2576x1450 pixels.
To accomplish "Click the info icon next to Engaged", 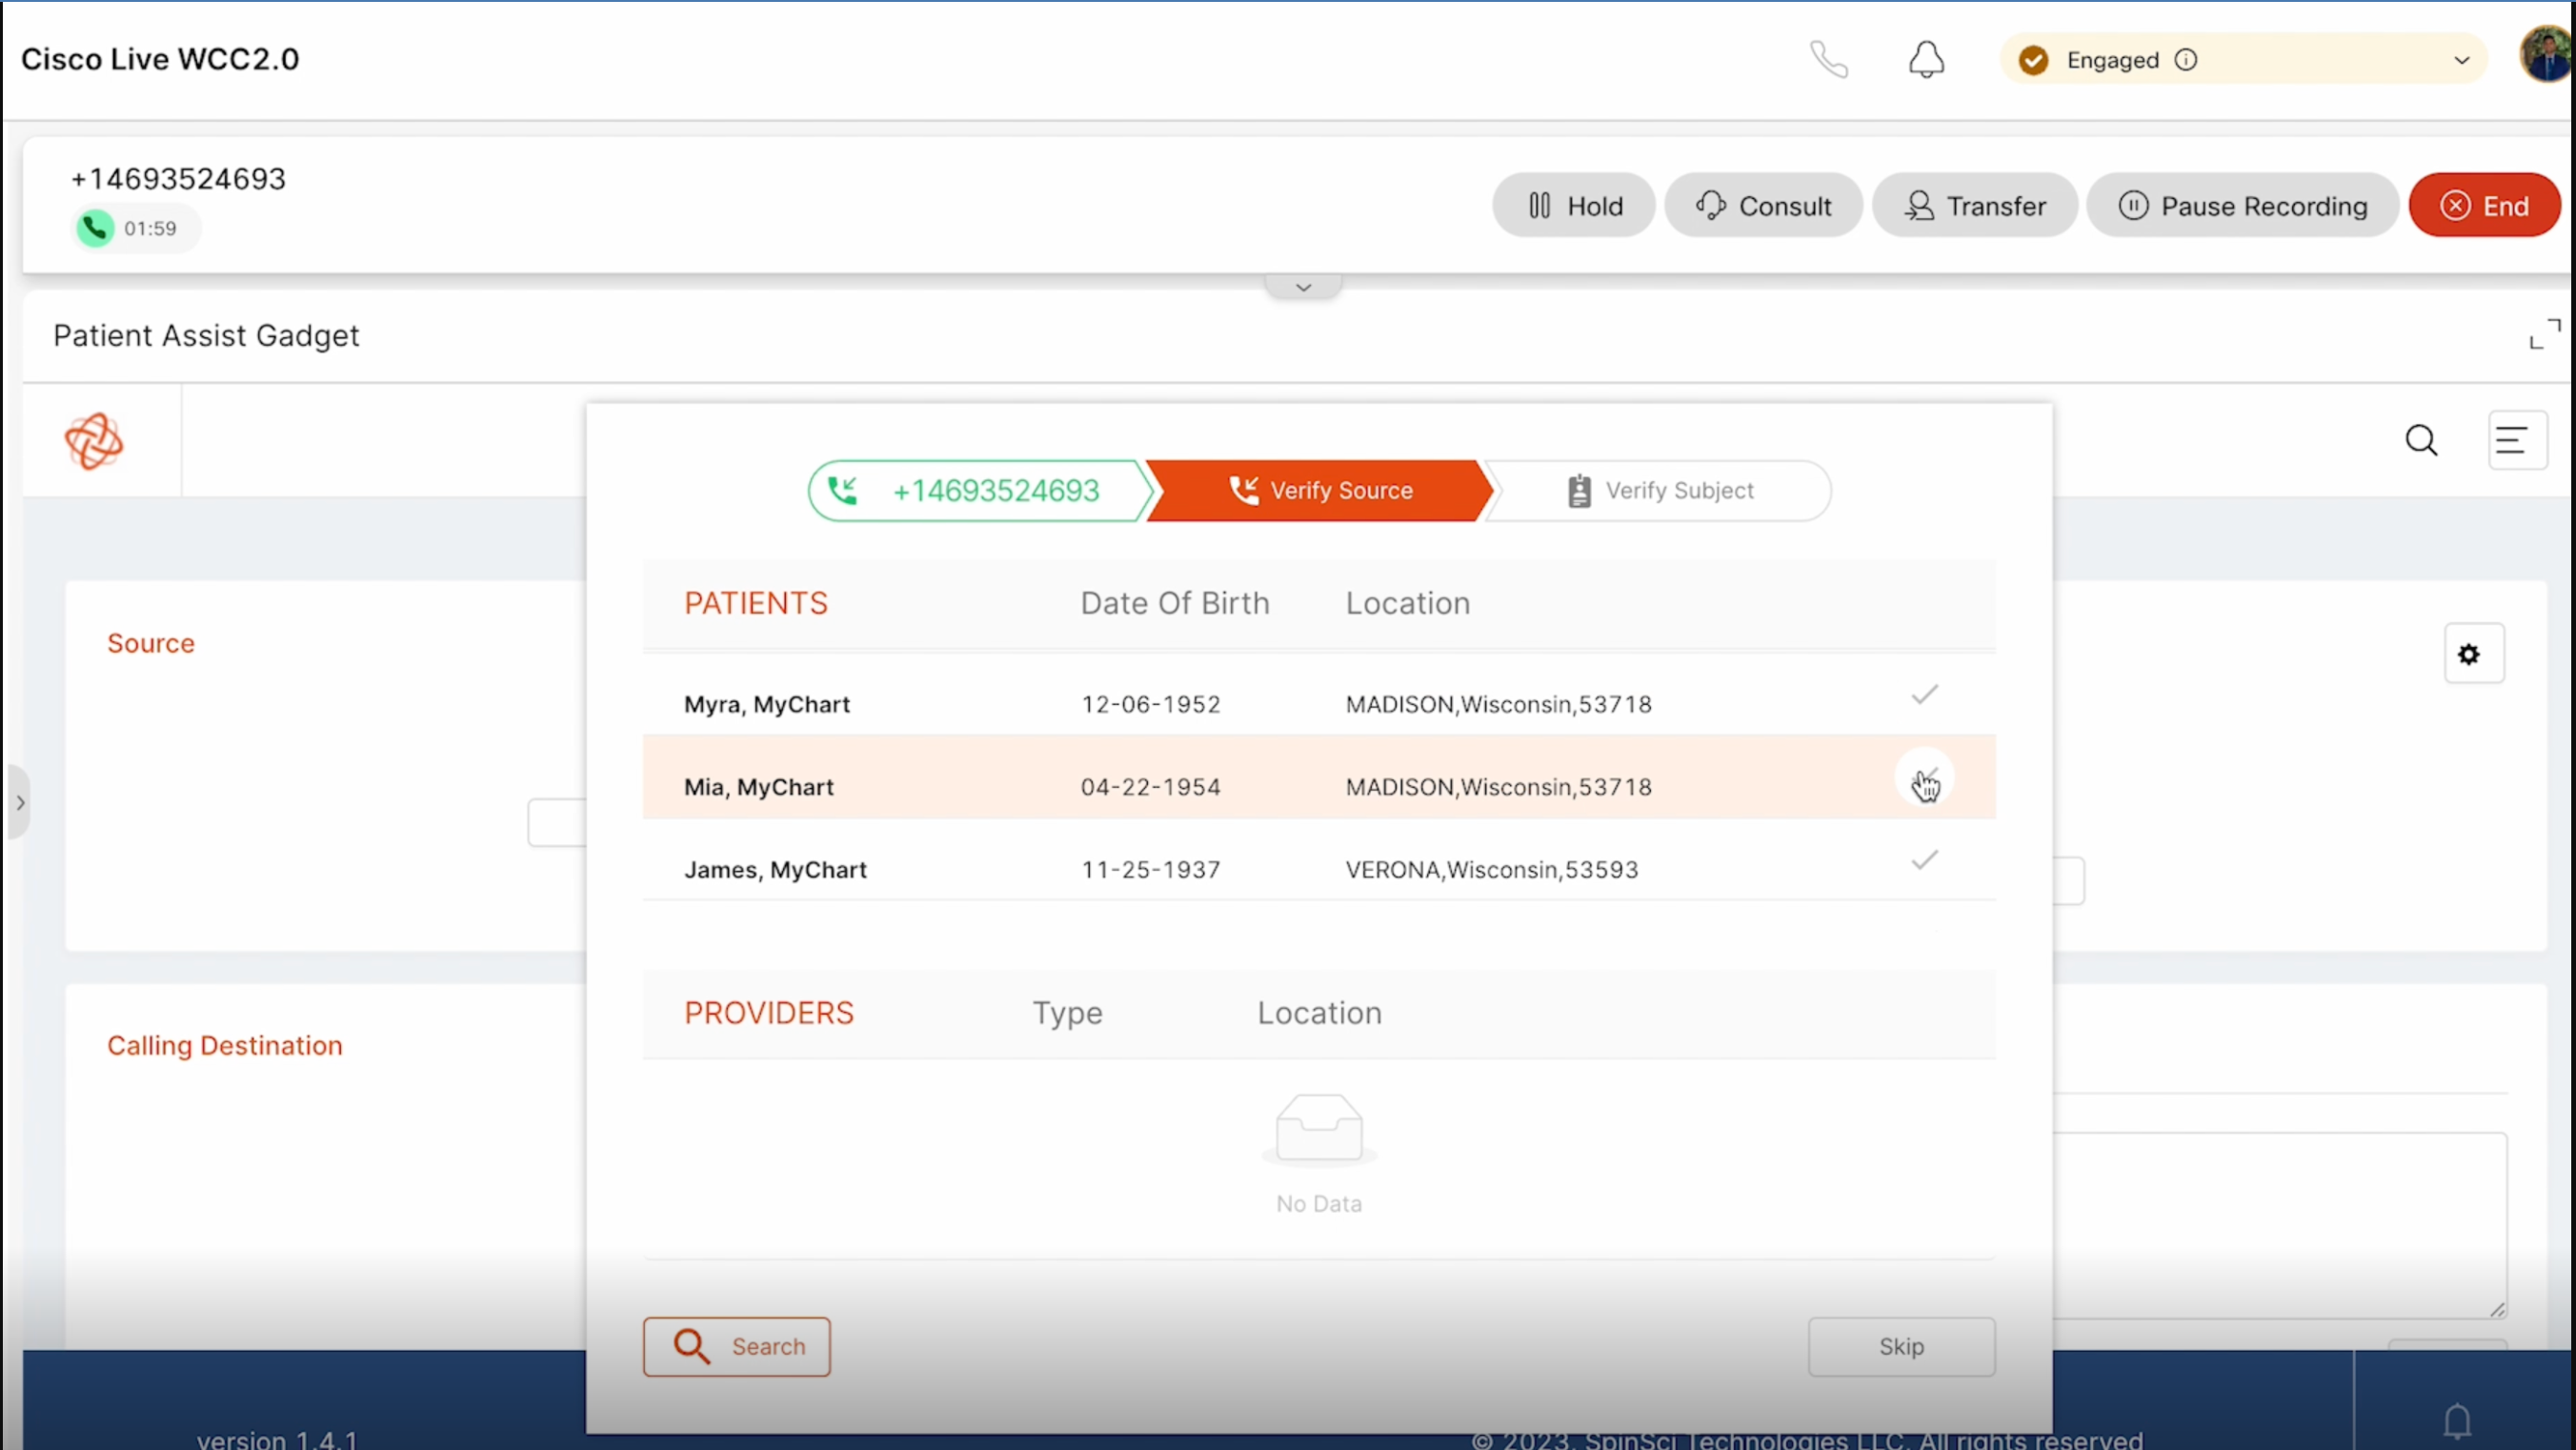I will pos(2186,60).
